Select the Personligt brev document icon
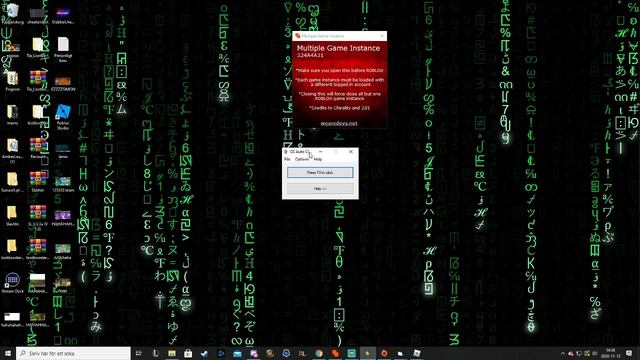 point(63,49)
